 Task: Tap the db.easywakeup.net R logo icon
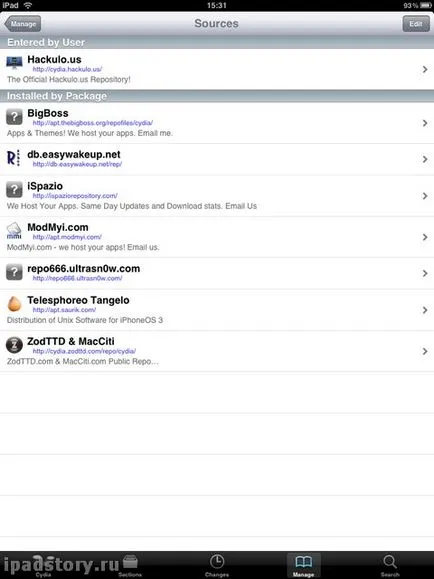point(14,158)
